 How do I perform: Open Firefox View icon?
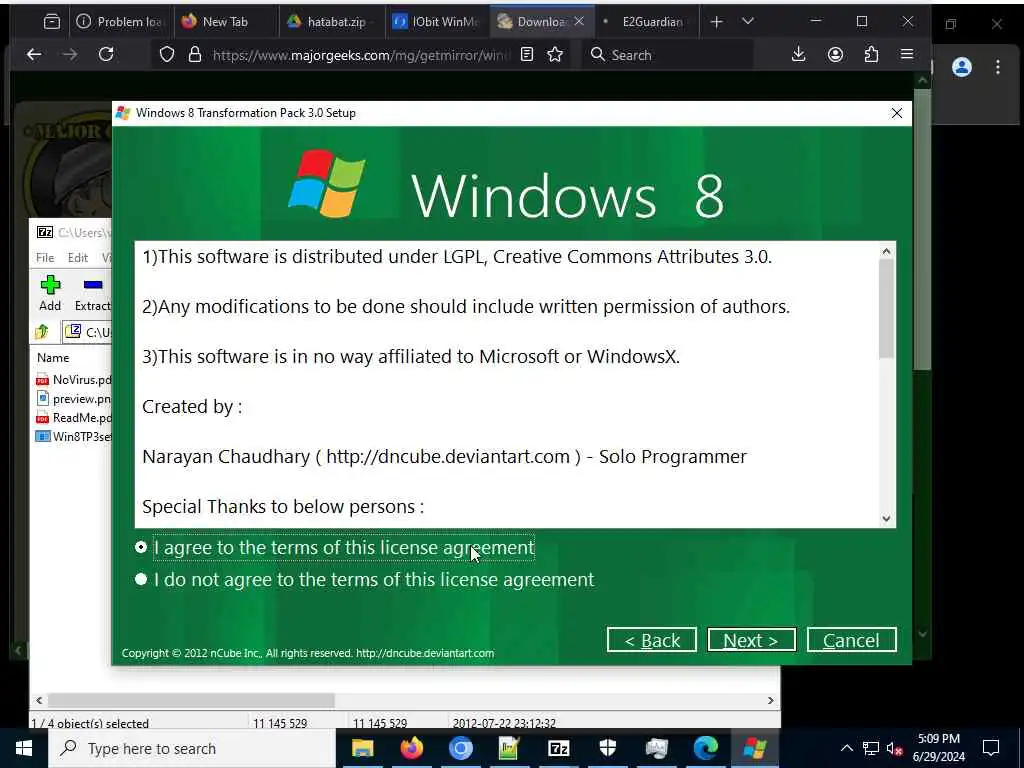(52, 22)
